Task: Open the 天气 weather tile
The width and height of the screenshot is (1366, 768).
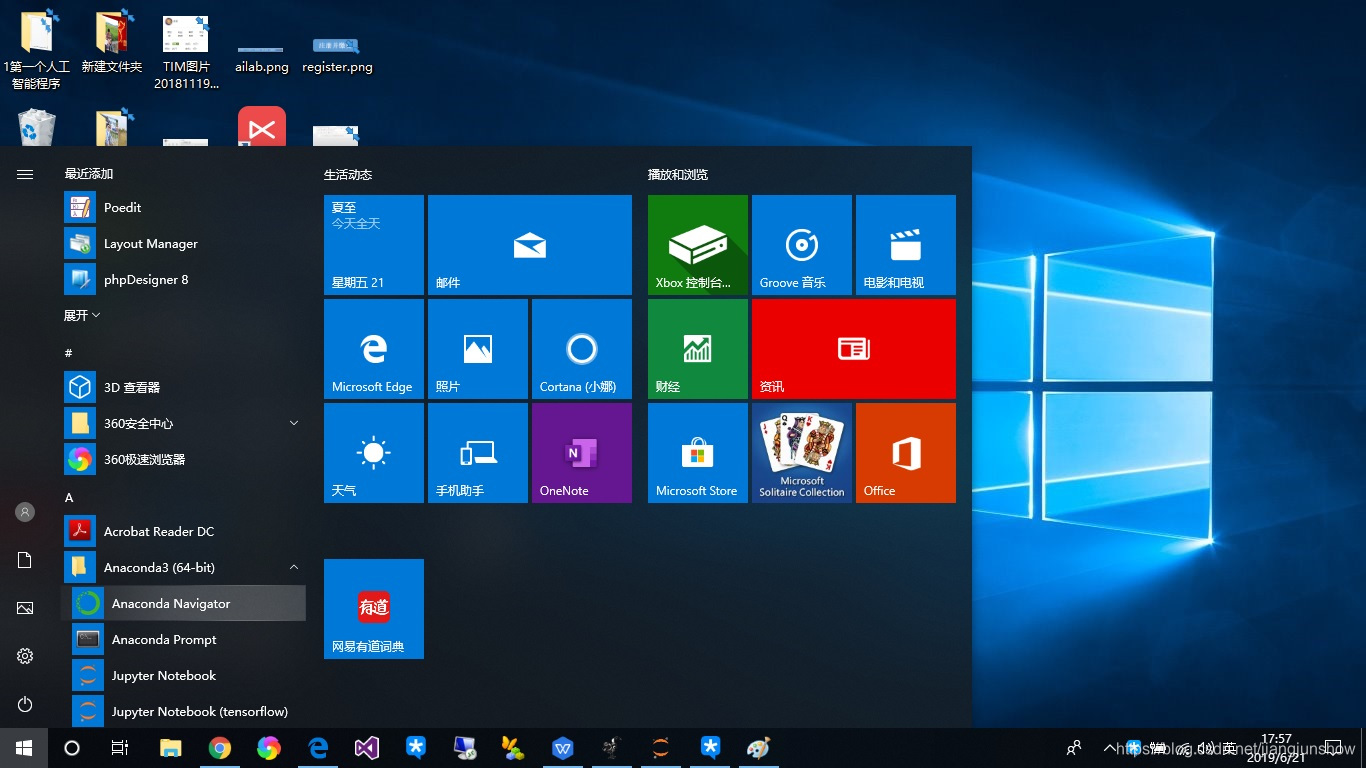Action: pos(374,453)
